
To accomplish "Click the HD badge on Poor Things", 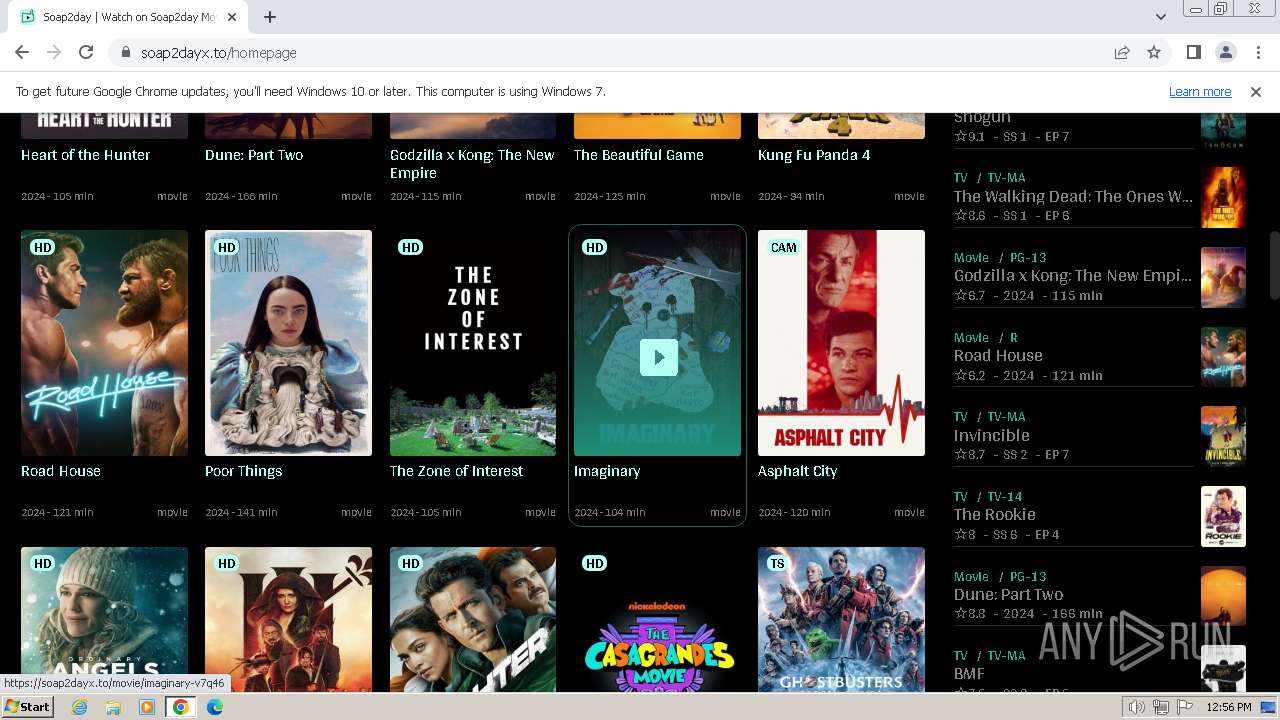I will 227,248.
